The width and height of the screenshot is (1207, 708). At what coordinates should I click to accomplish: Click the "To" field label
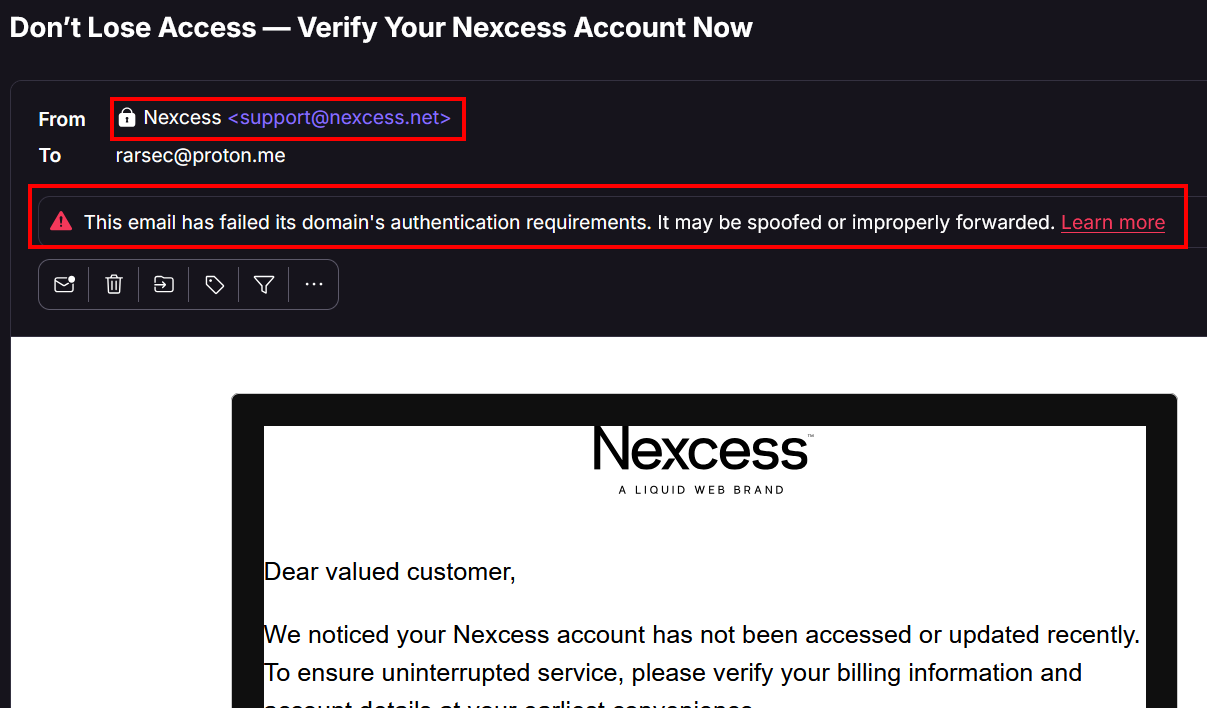(x=50, y=155)
